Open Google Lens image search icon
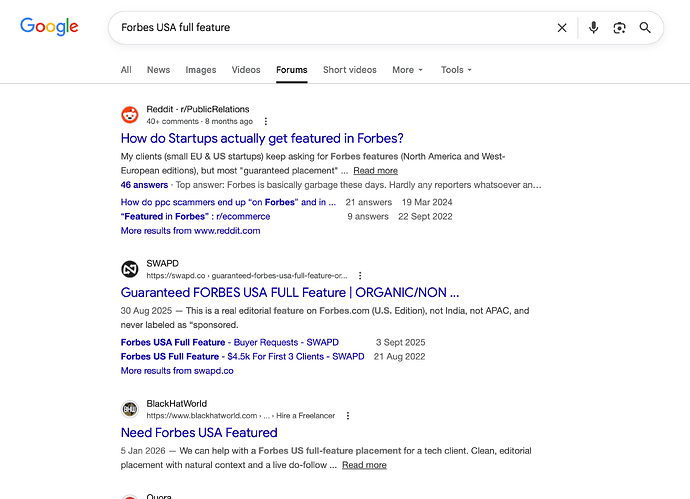 point(619,28)
